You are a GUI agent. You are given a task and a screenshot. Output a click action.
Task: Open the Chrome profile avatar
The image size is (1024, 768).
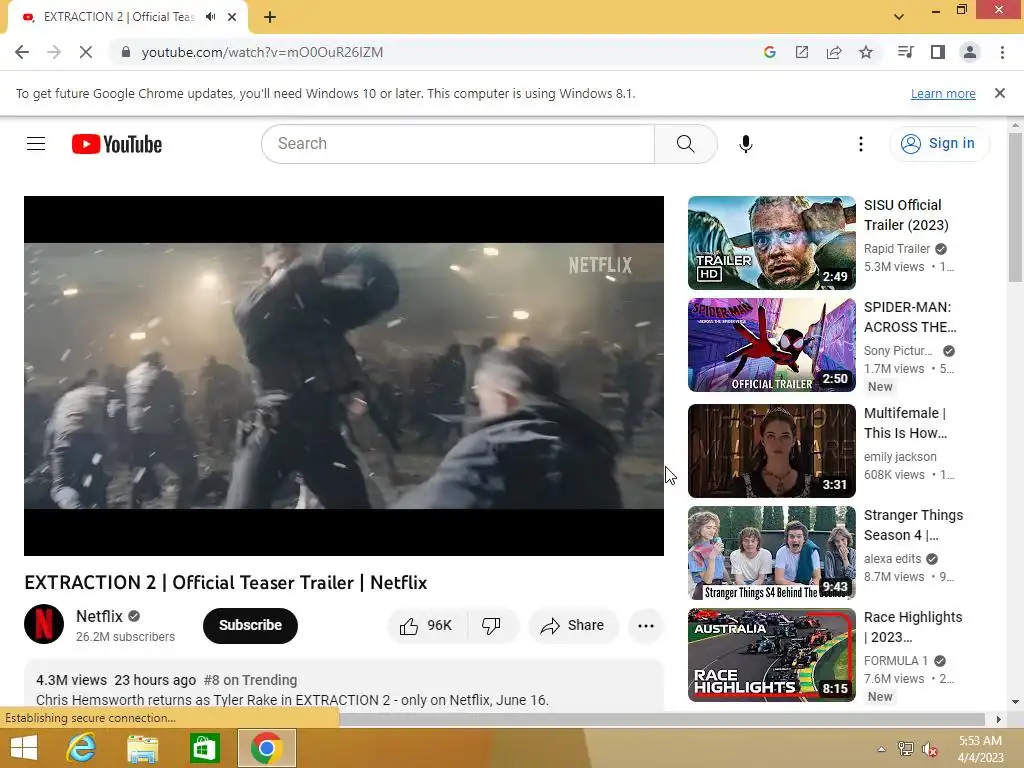coord(970,52)
